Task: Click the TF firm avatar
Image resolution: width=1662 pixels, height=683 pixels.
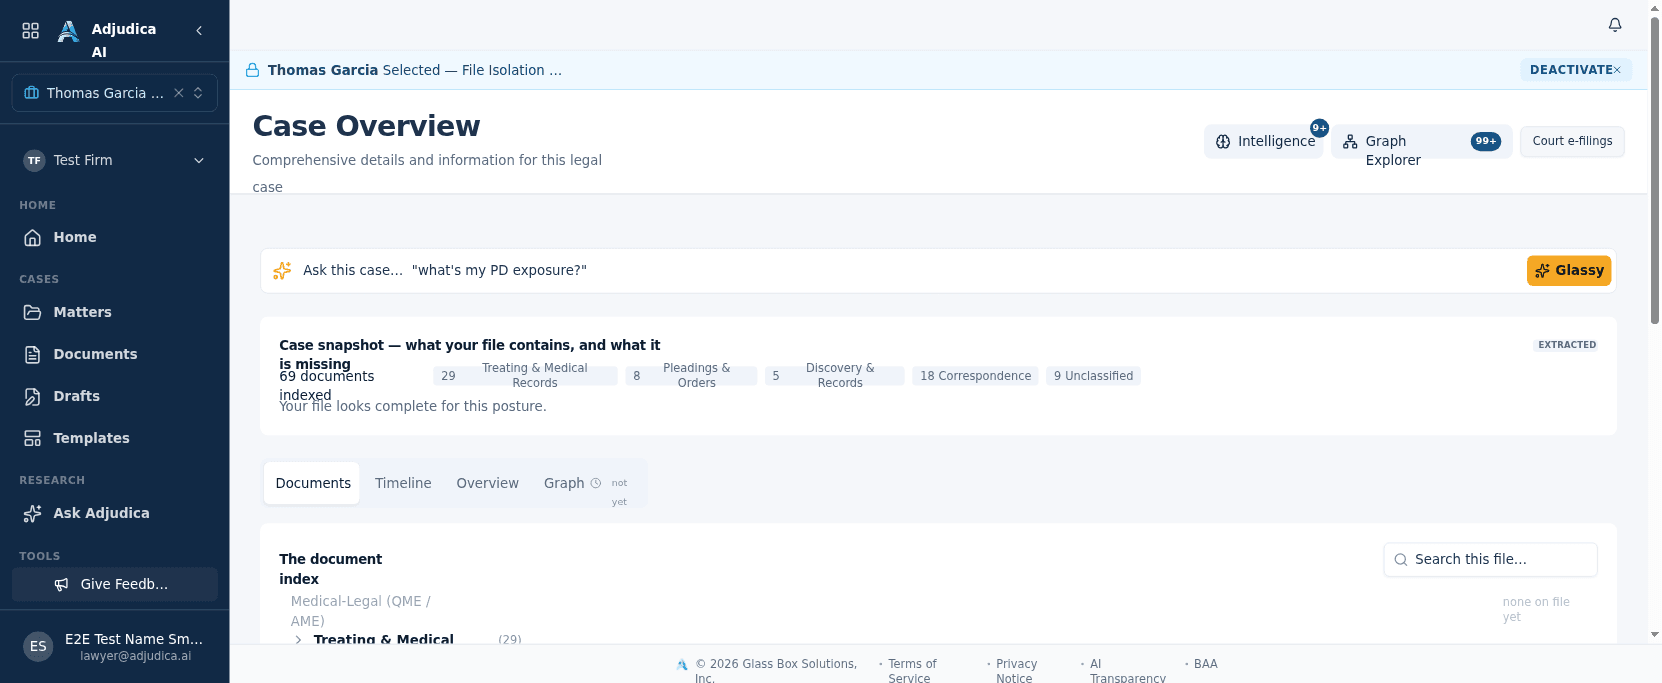Action: [x=35, y=160]
